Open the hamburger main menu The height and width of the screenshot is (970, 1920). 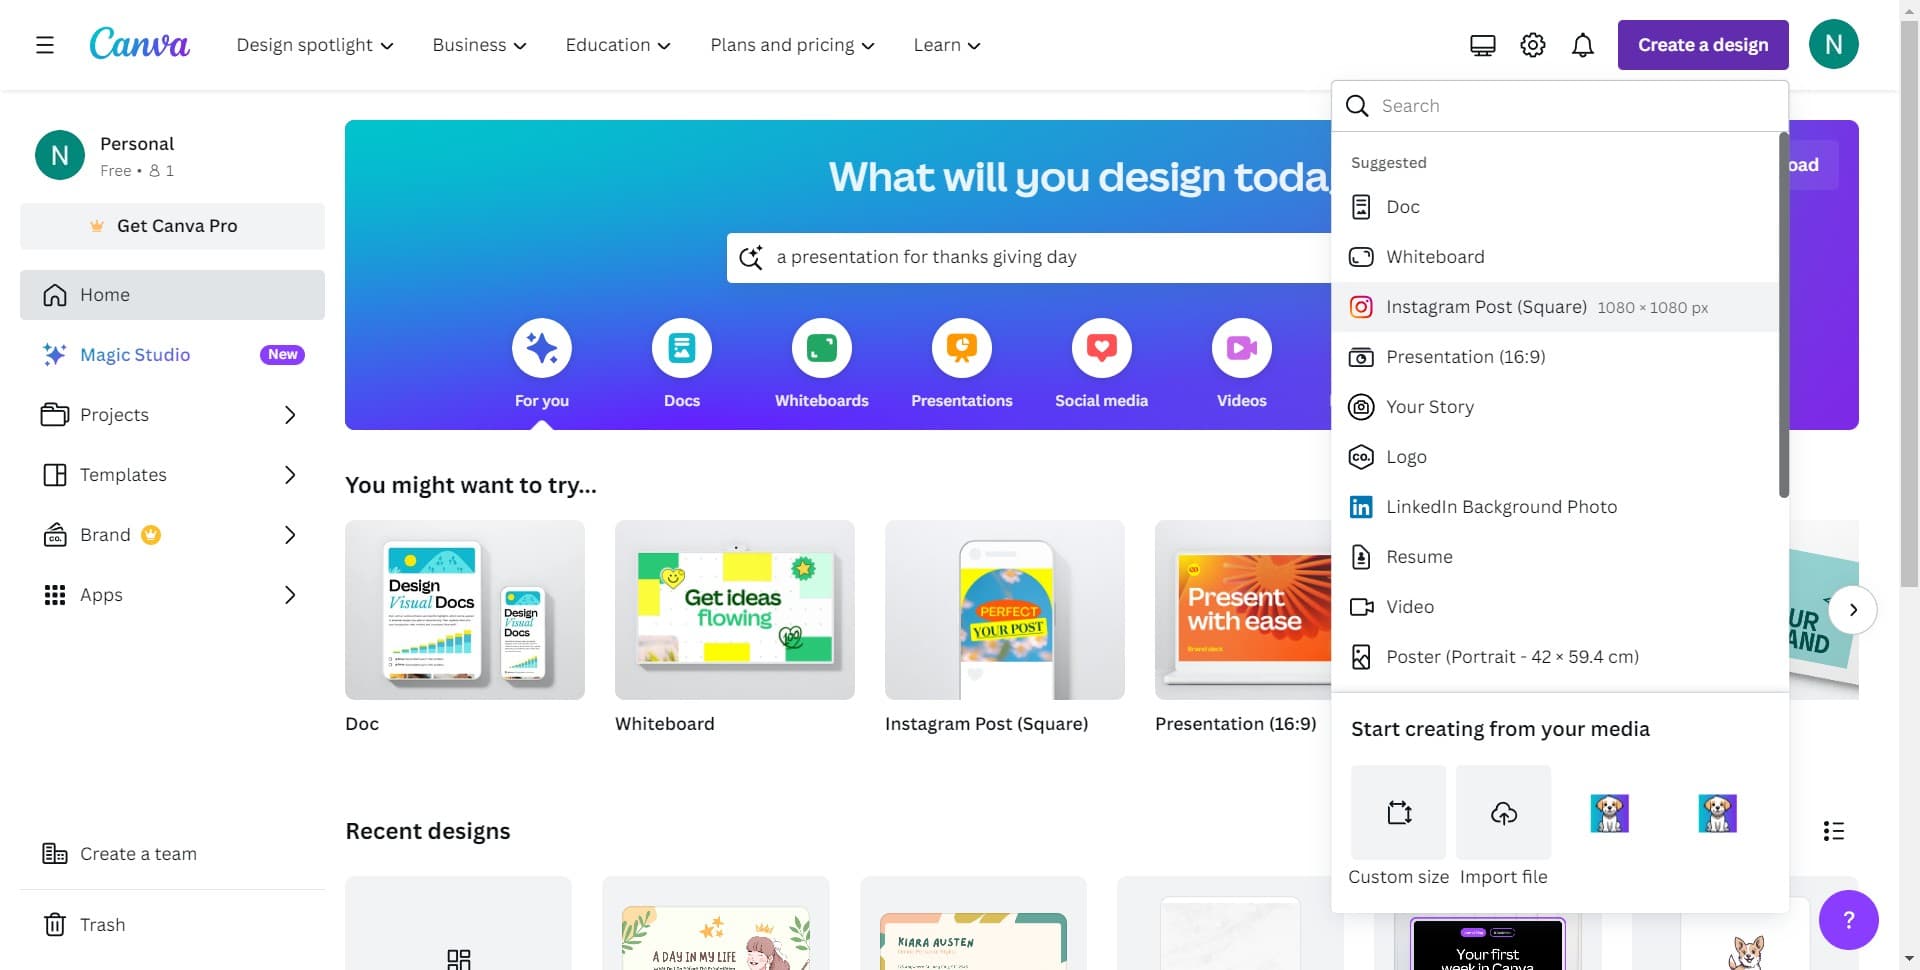coord(45,45)
